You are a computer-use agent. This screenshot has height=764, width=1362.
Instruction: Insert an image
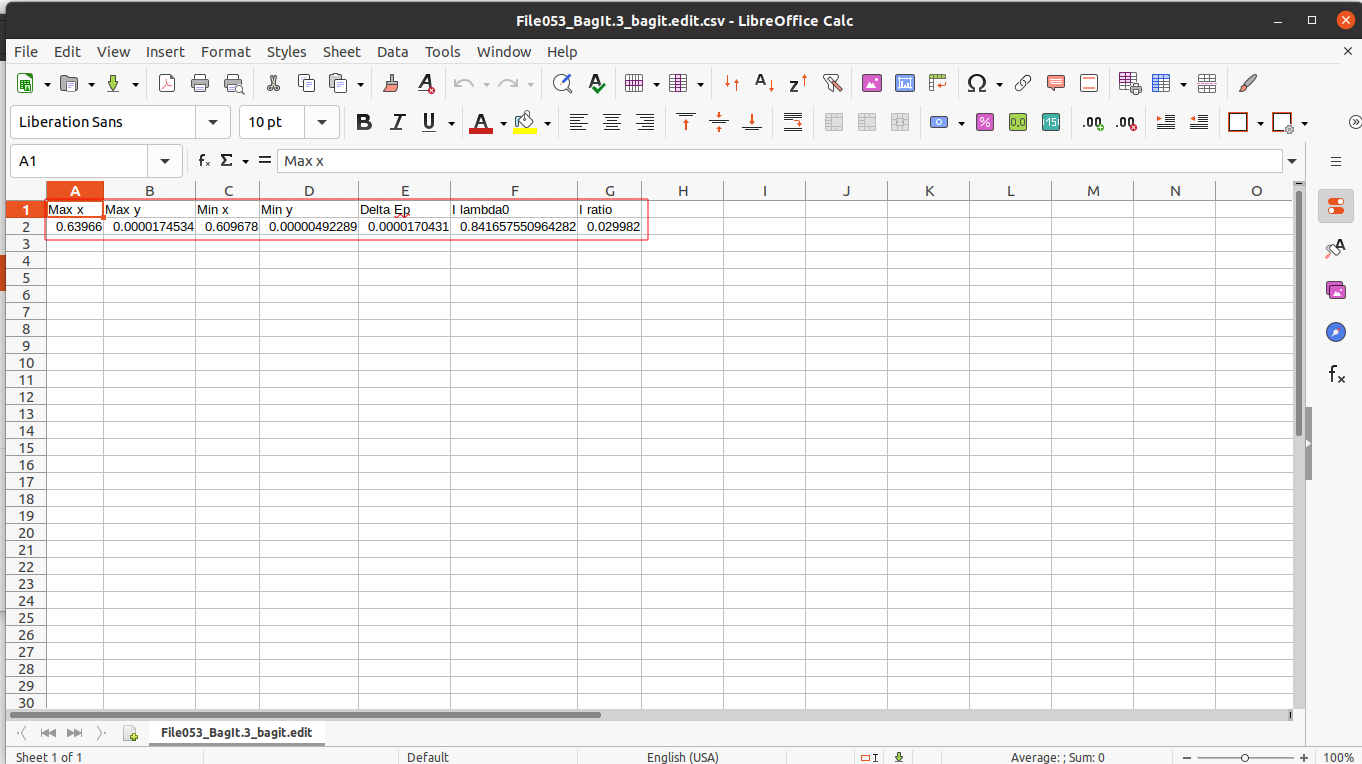tap(871, 83)
